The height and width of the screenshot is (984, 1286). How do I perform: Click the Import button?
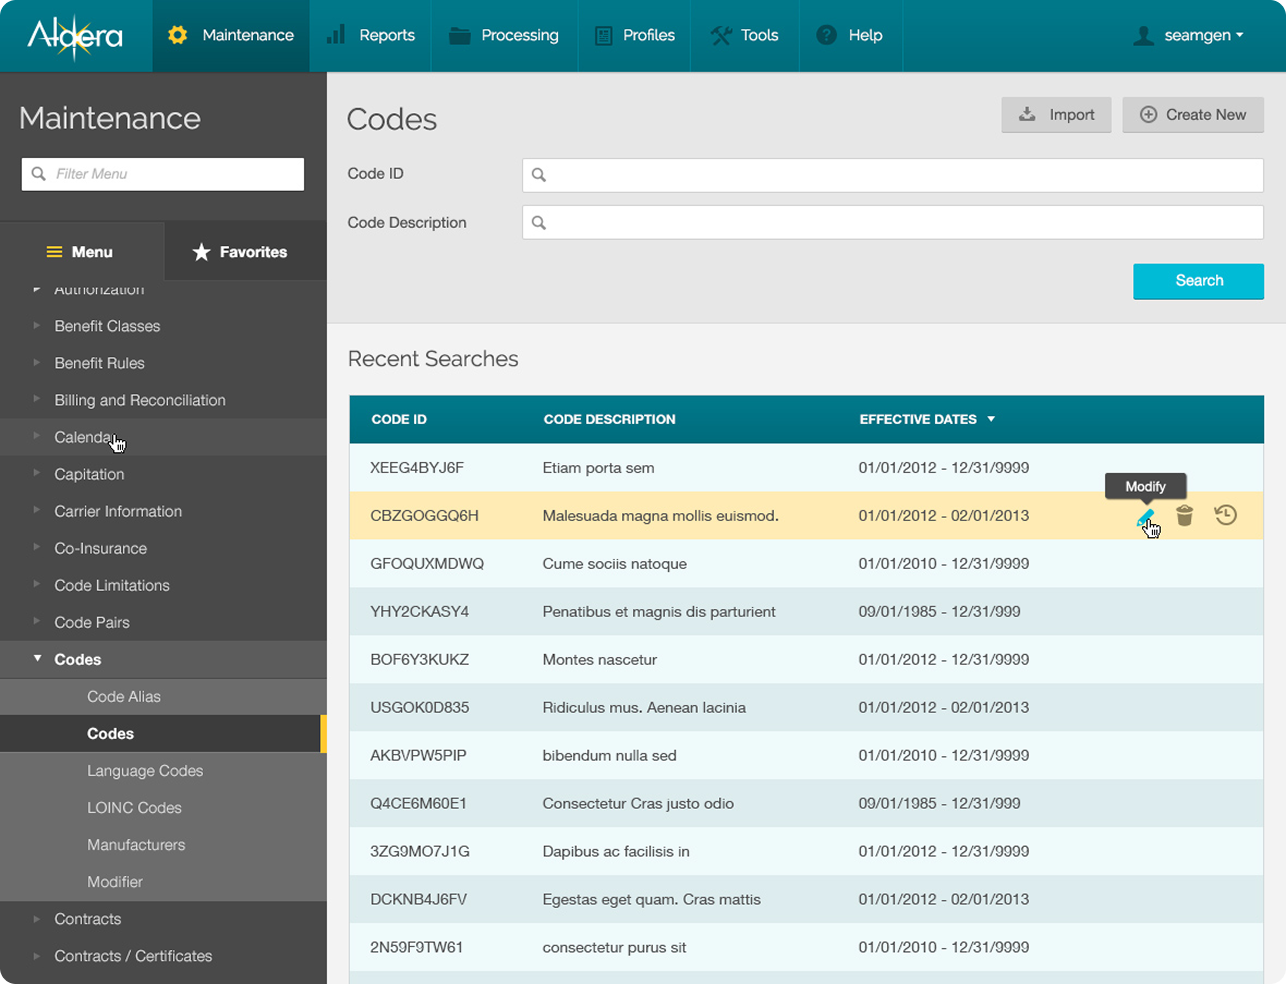pos(1056,115)
